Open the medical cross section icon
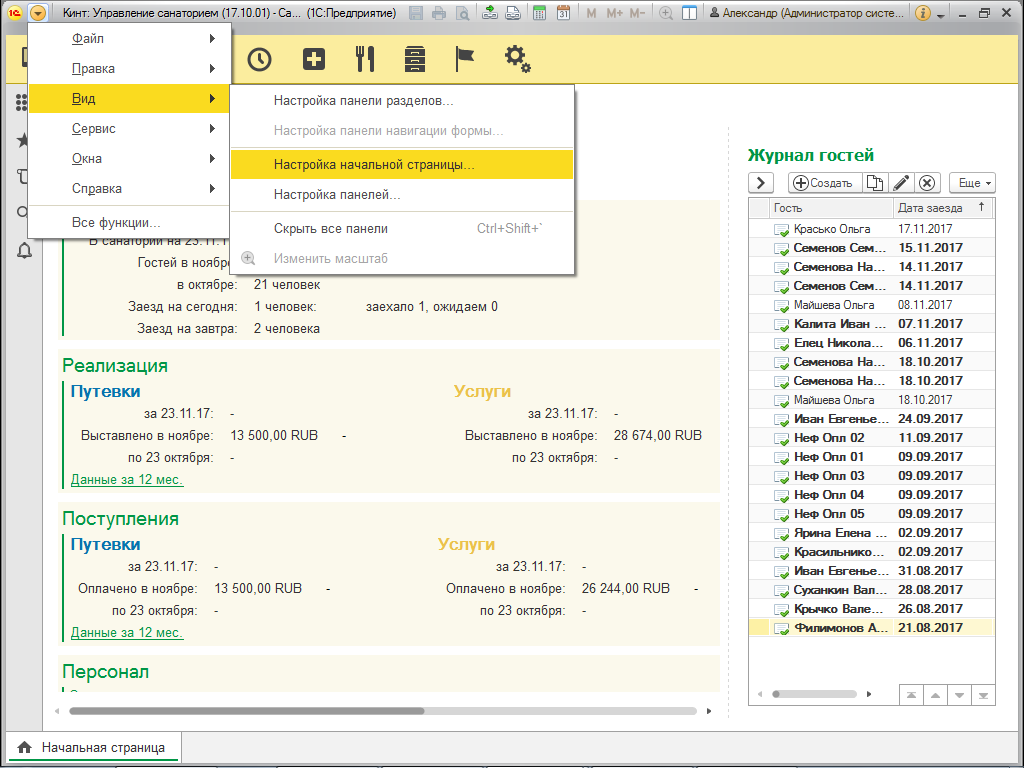 pyautogui.click(x=314, y=59)
